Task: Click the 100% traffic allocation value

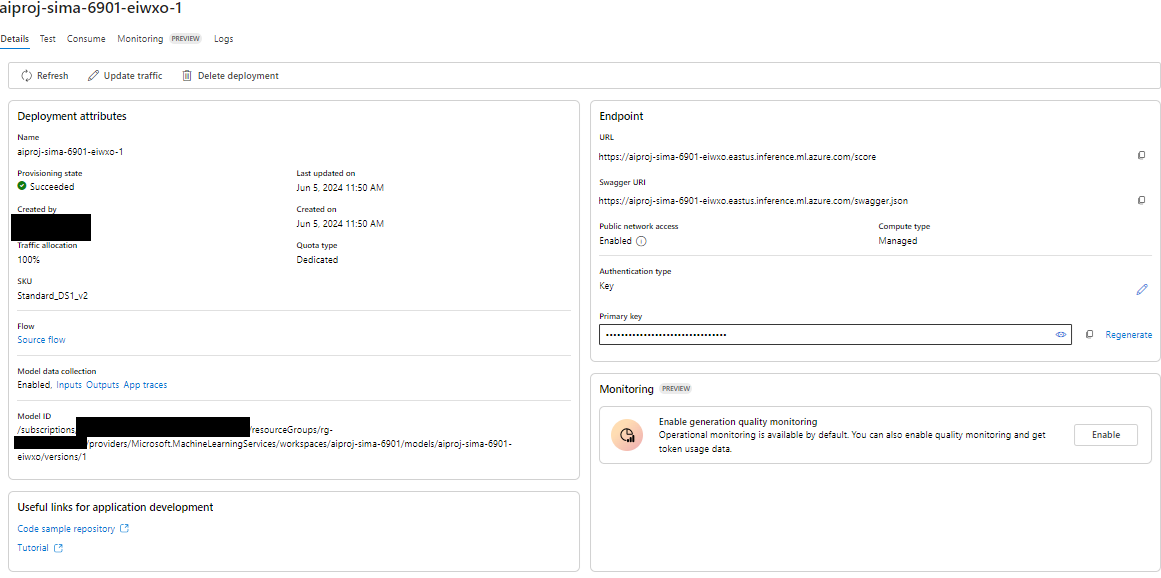Action: (29, 260)
